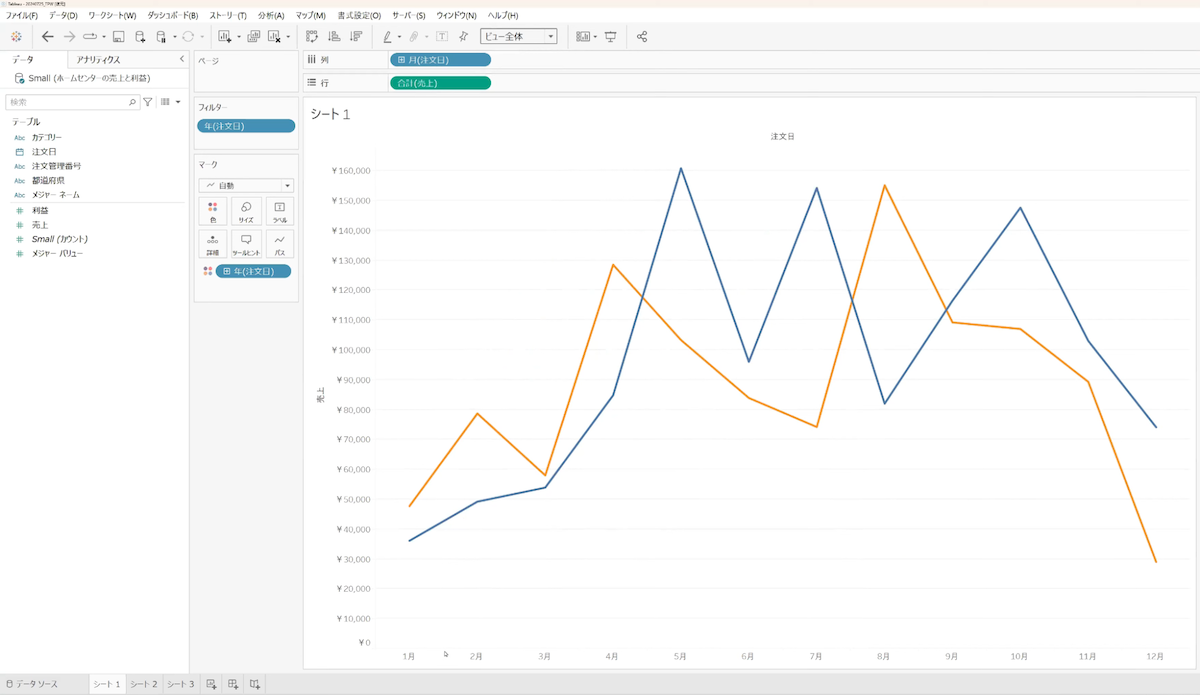This screenshot has height=695, width=1200.
Task: Click the swap rows and columns icon
Action: click(312, 36)
